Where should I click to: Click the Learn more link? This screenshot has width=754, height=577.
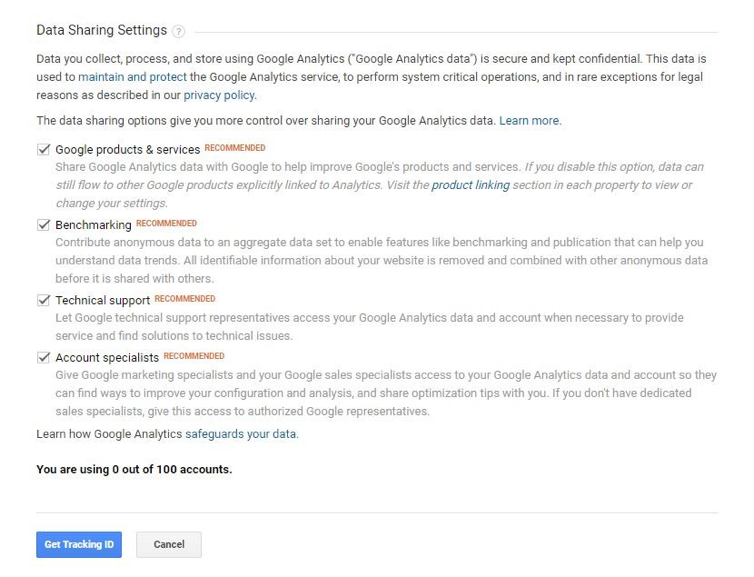click(530, 121)
